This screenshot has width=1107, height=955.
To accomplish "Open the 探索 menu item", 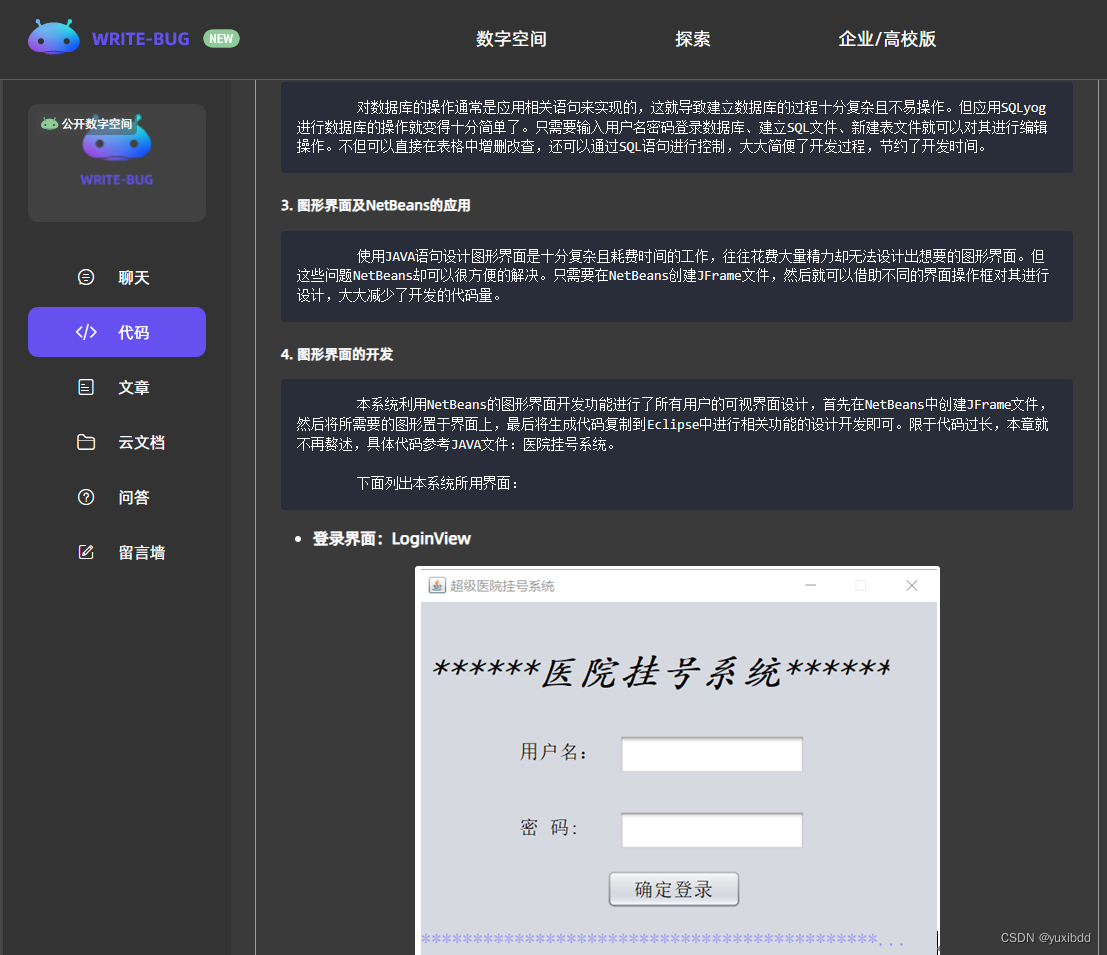I will point(693,39).
